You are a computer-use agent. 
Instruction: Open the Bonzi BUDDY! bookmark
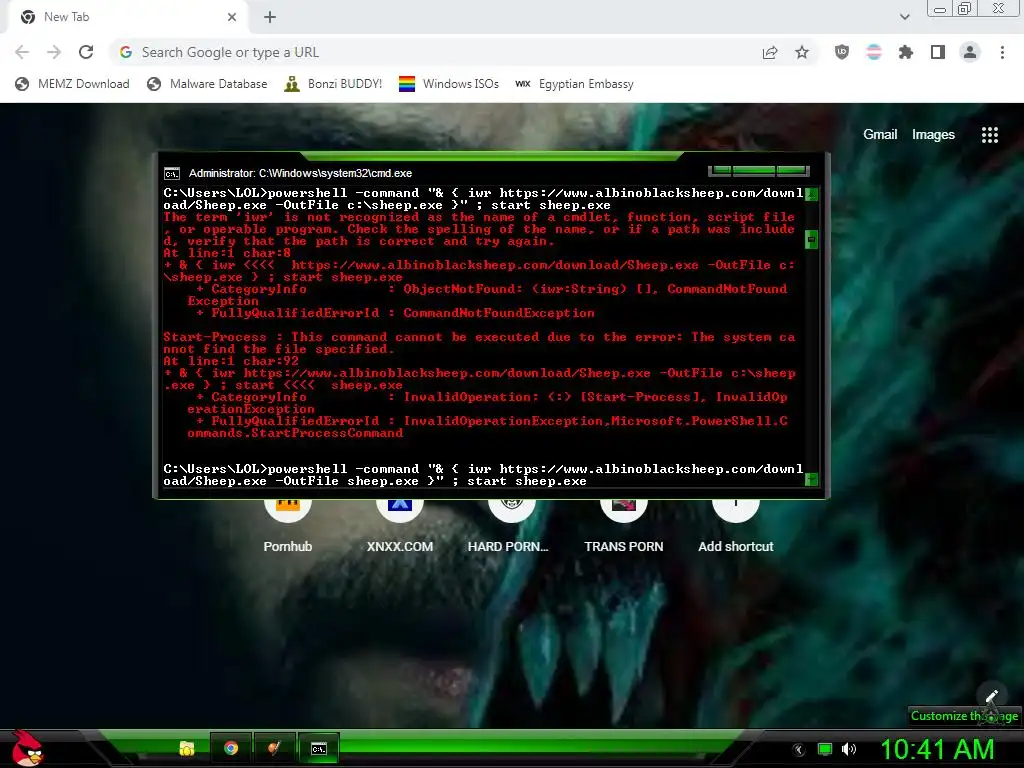tap(333, 84)
